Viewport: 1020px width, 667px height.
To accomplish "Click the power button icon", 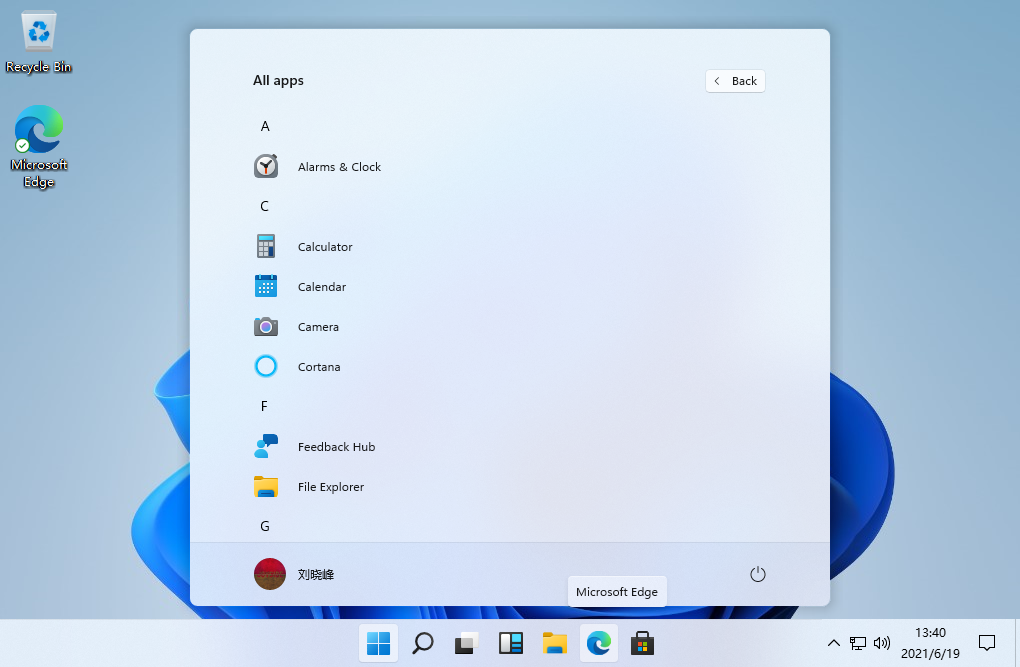I will click(x=757, y=574).
